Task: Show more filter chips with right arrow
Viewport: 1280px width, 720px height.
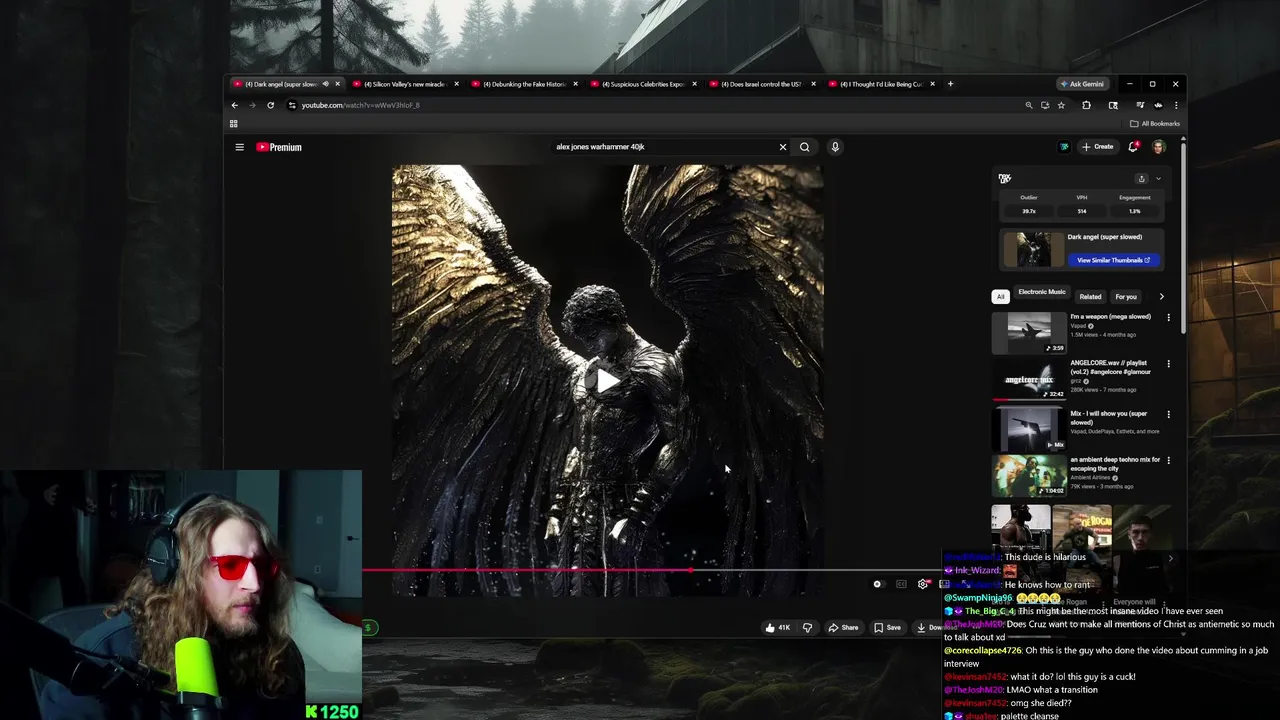Action: point(1161,297)
